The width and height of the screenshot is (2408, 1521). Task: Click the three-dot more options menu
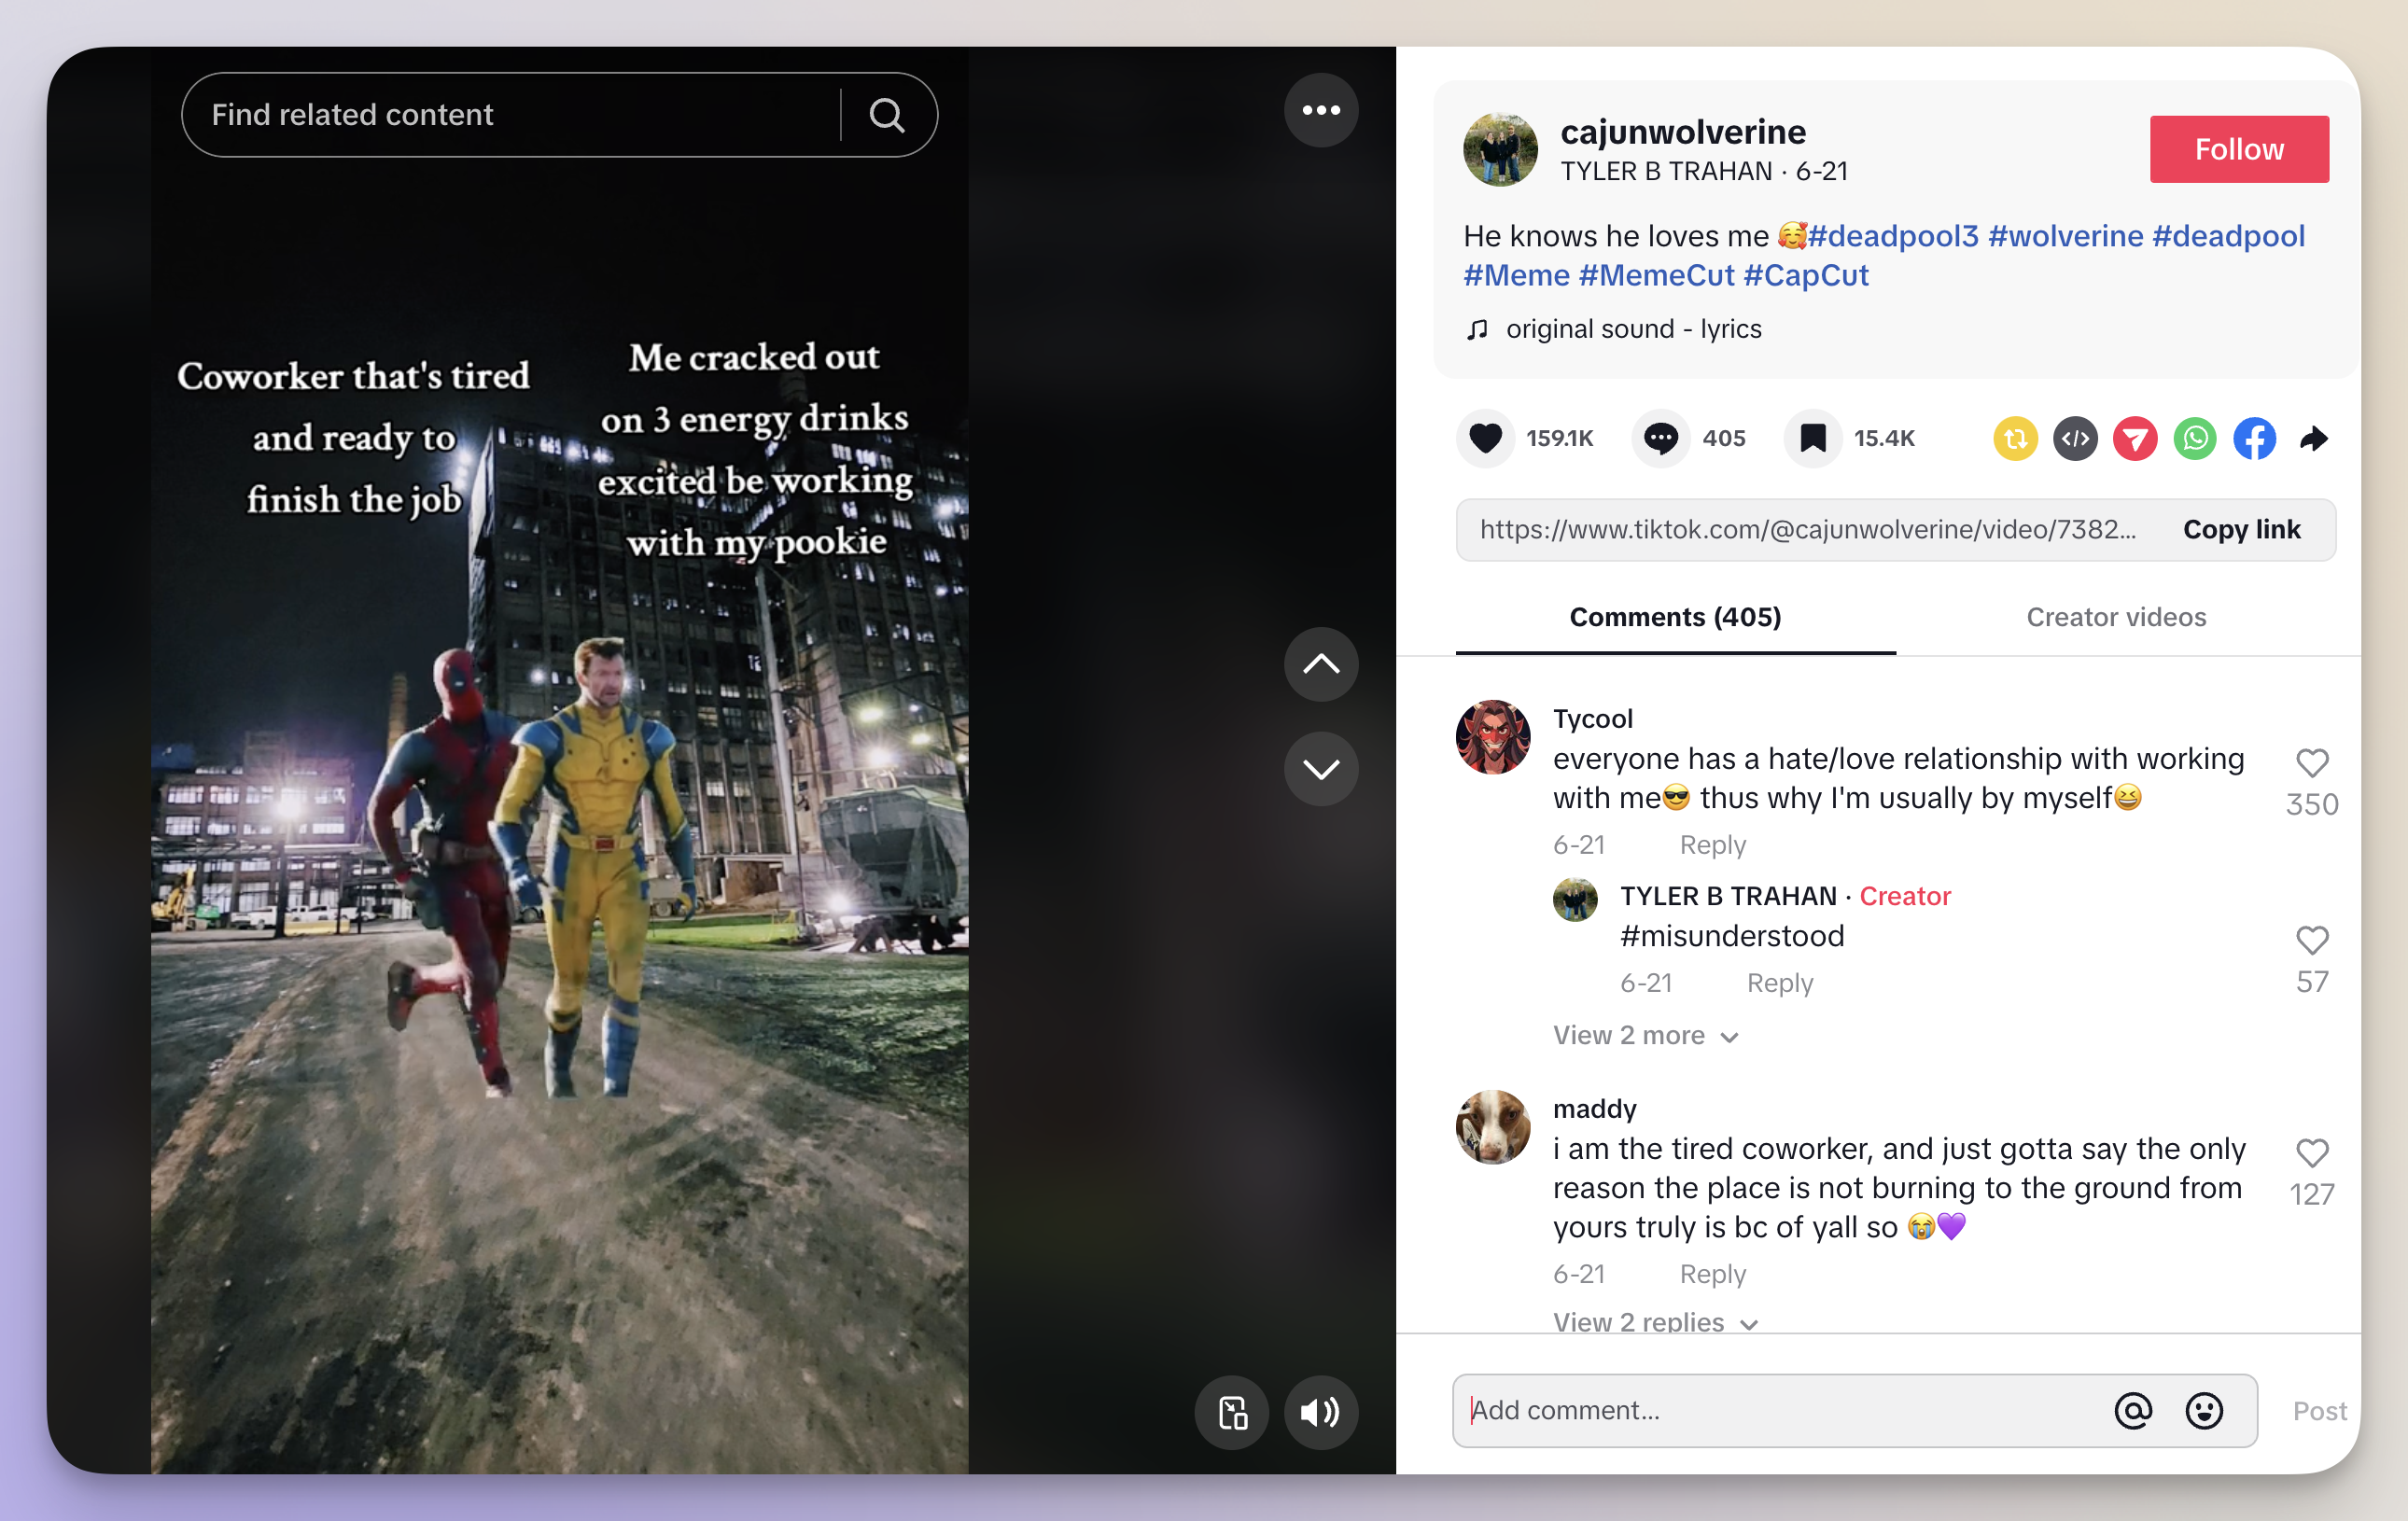[1322, 112]
